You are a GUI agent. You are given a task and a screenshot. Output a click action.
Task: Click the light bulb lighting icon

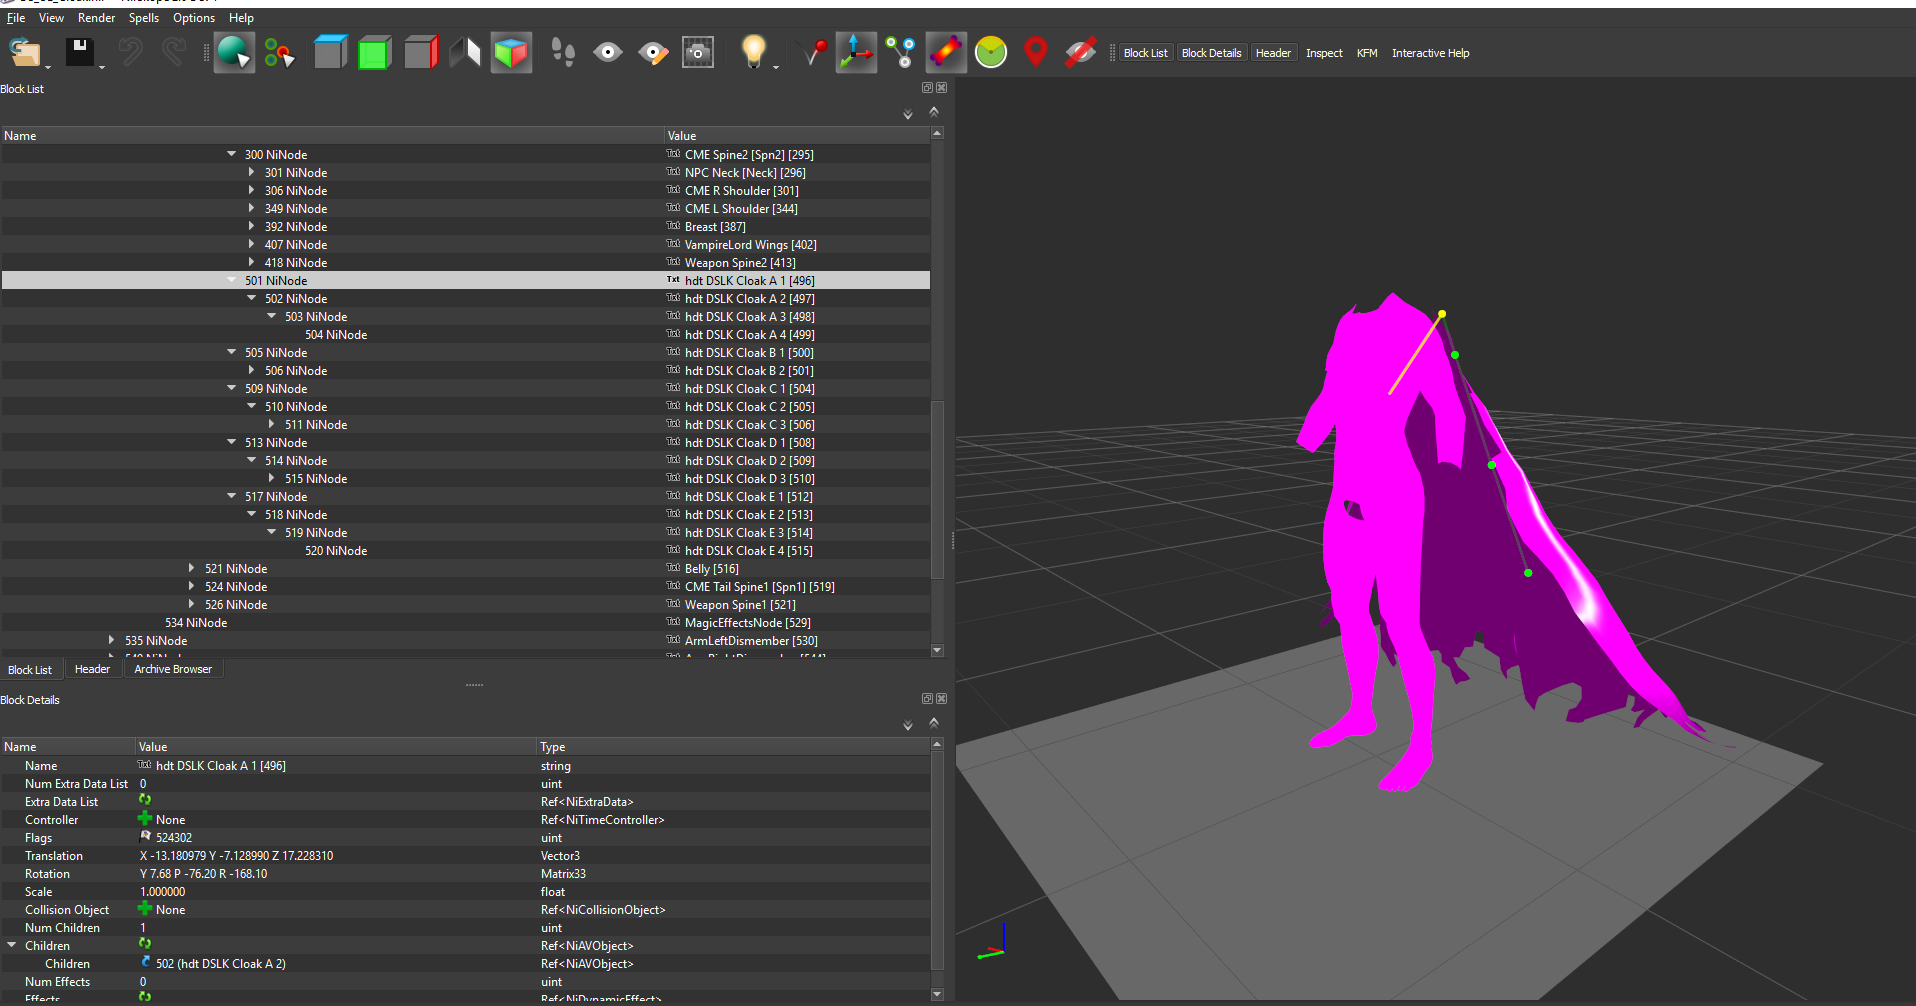[753, 52]
